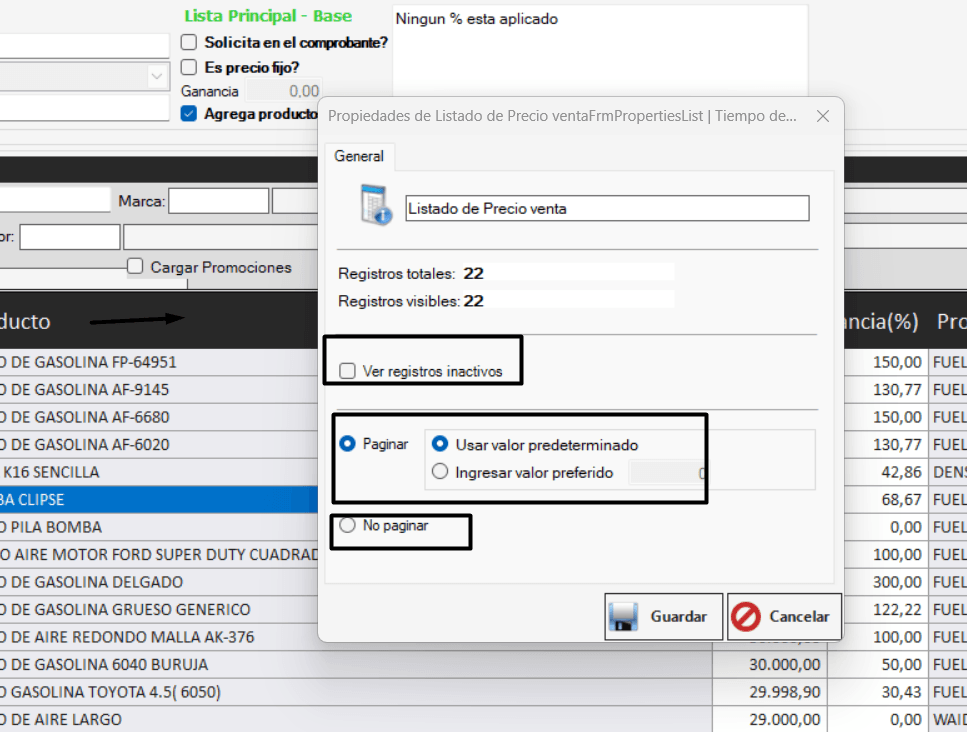Select the FILTRO DE GASOLINA DELGADO row
The height and width of the screenshot is (732, 967).
(x=150, y=582)
